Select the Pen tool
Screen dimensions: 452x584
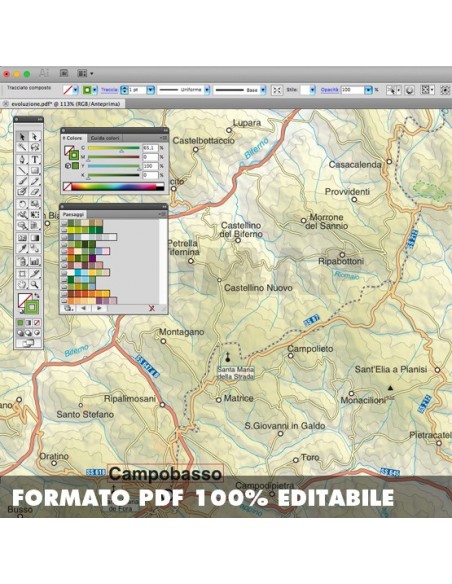click(22, 159)
